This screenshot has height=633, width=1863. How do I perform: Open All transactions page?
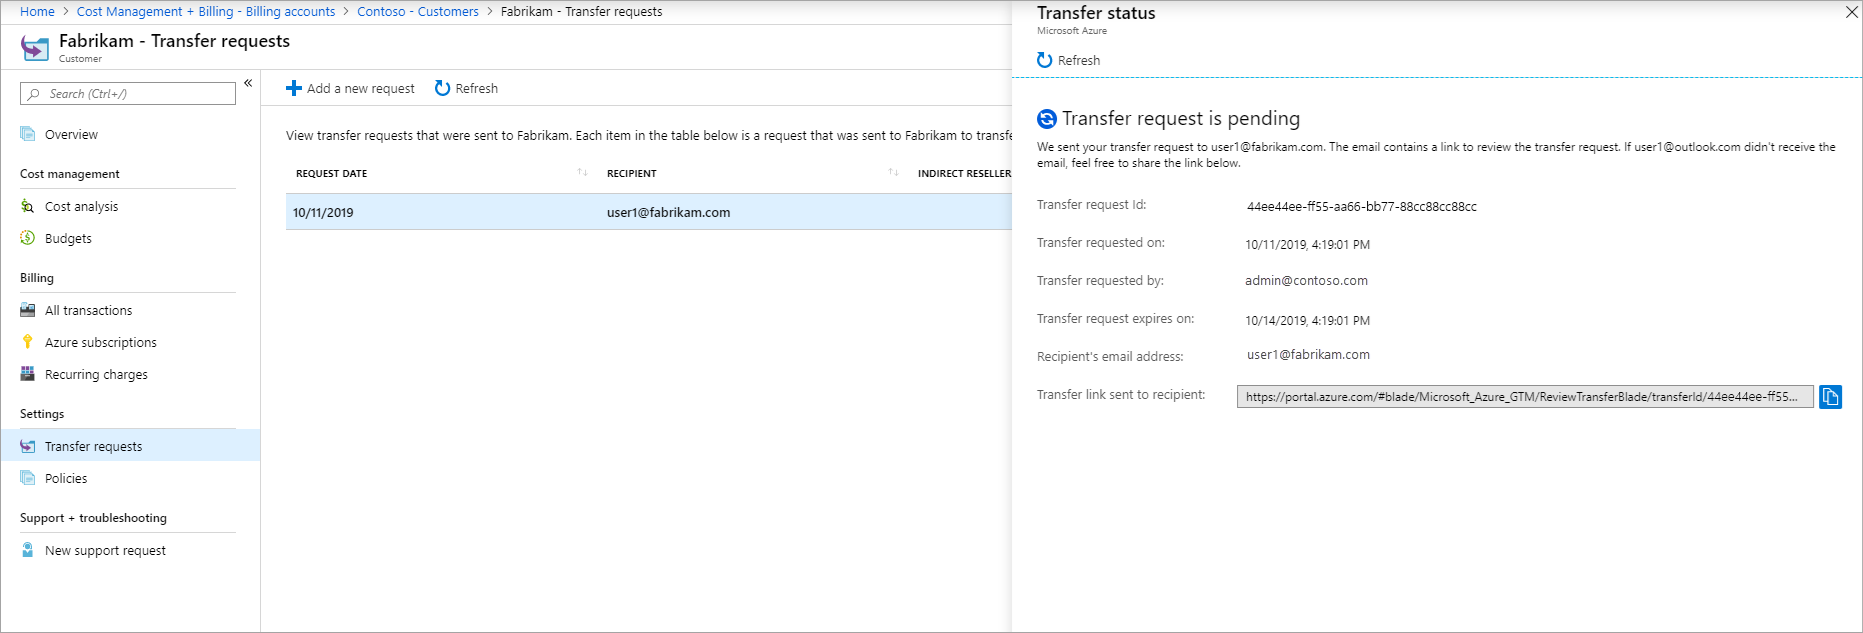[88, 311]
